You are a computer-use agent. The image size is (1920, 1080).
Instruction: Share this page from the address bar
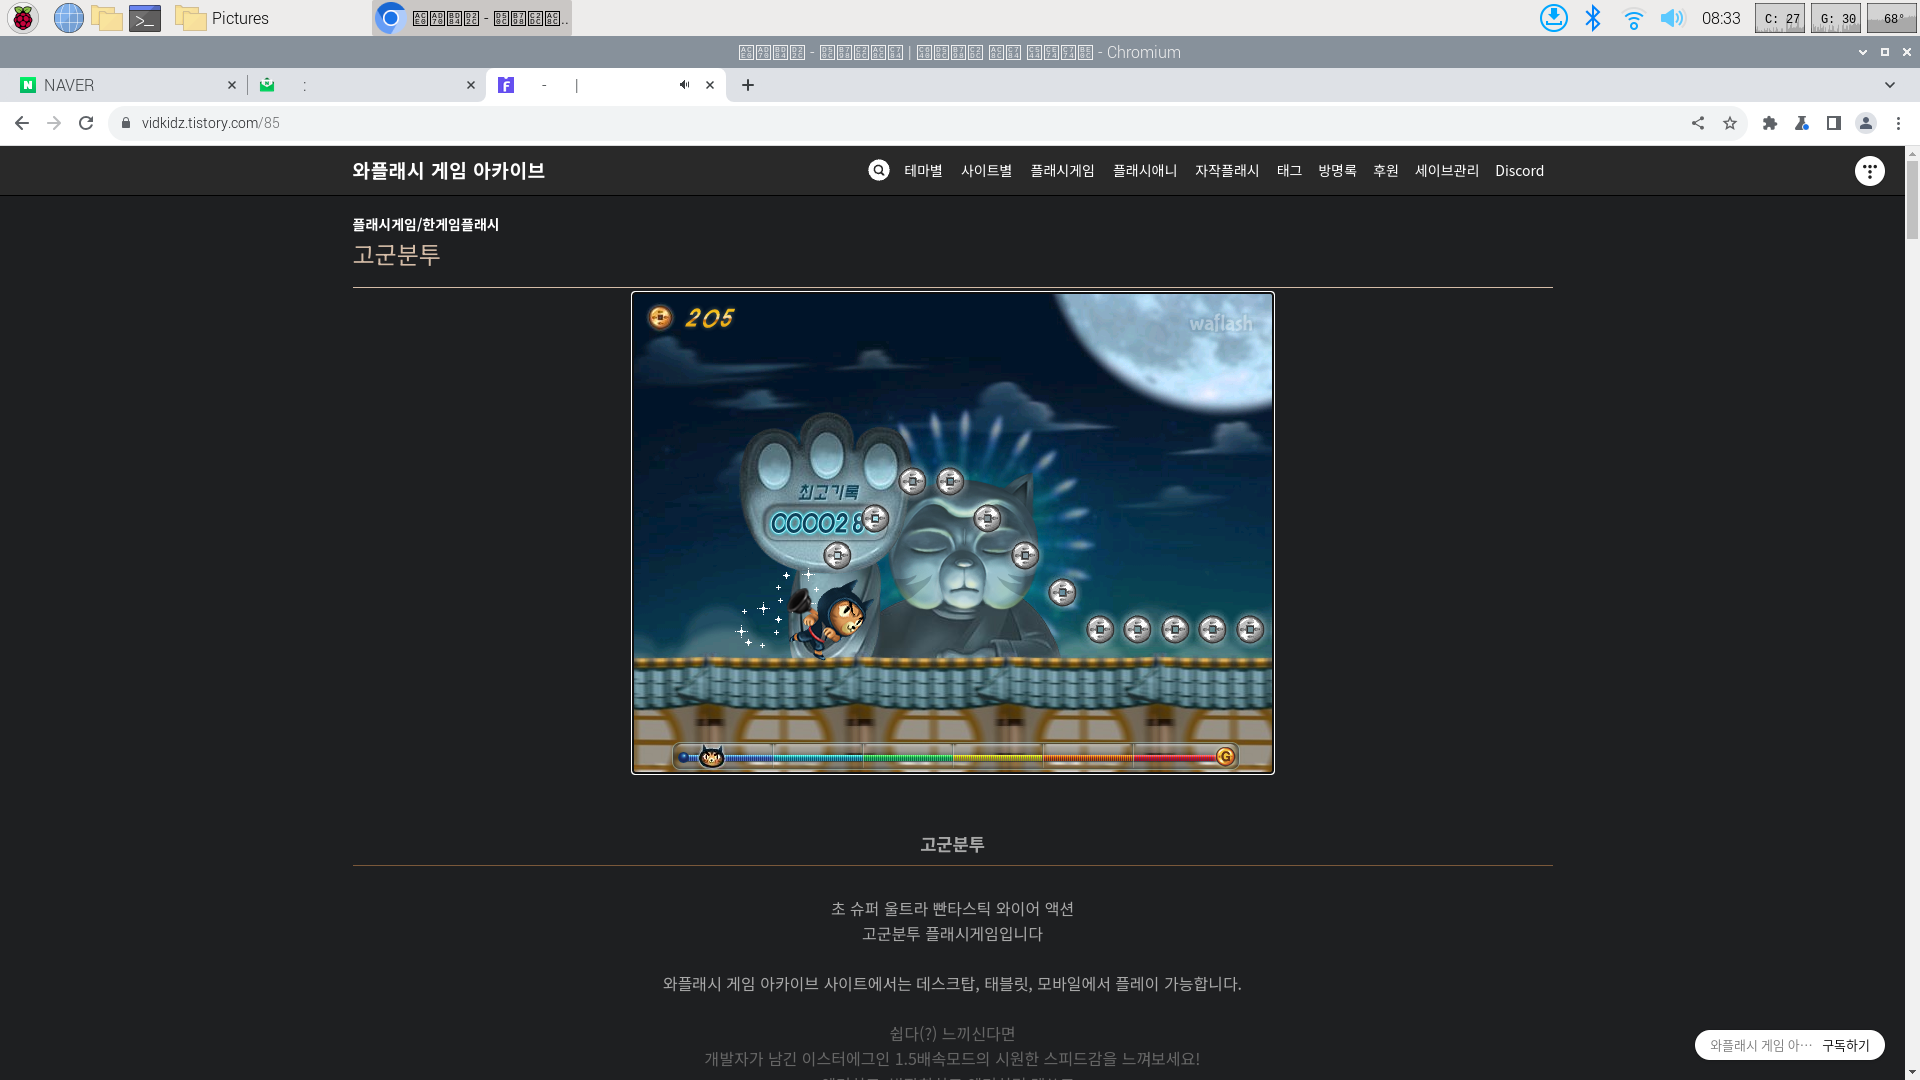point(1698,123)
